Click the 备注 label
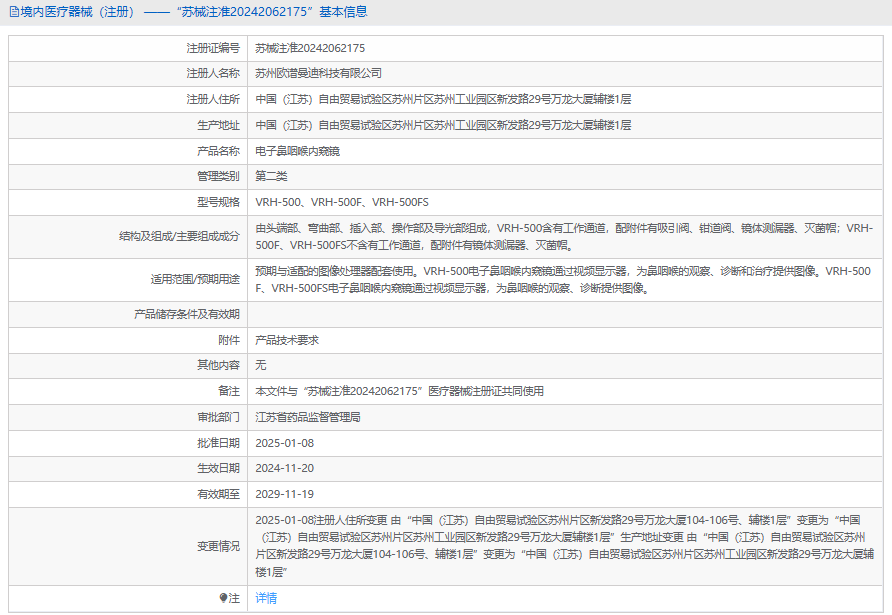Viewport: 892px width, 615px height. (229, 391)
